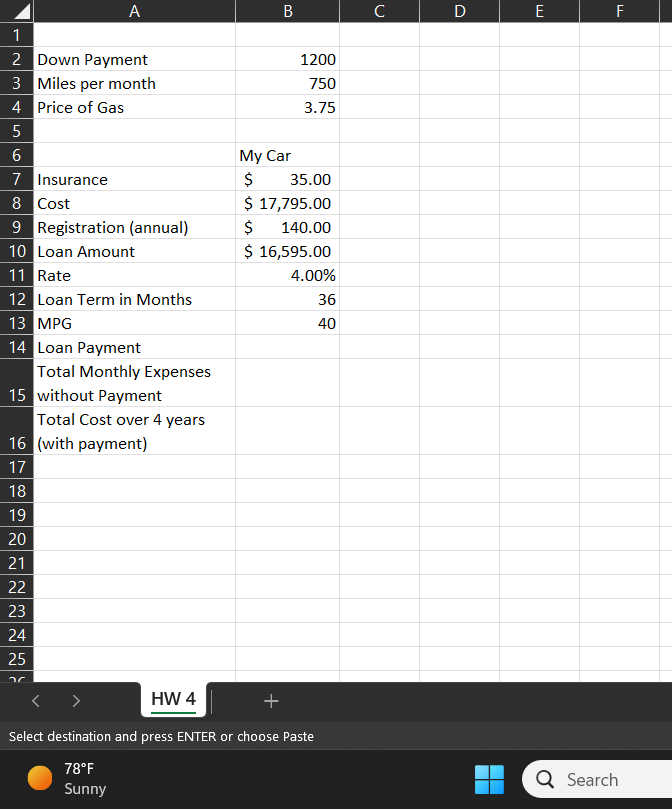Switch to the HW 4 sheet tab
Image resolution: width=672 pixels, height=809 pixels.
coord(173,699)
